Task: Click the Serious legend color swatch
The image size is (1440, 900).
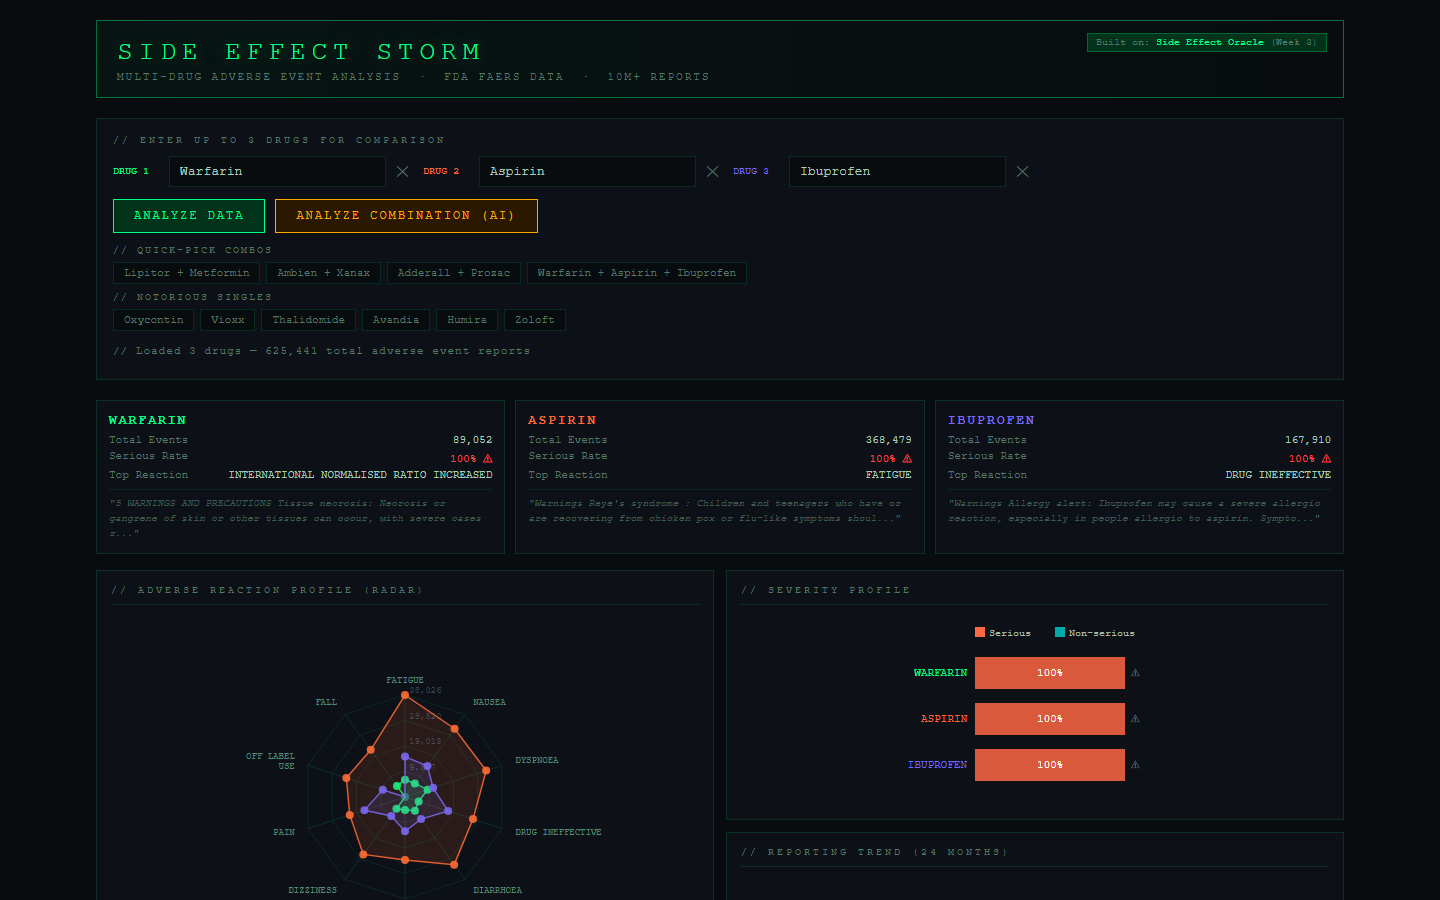Action: (980, 632)
